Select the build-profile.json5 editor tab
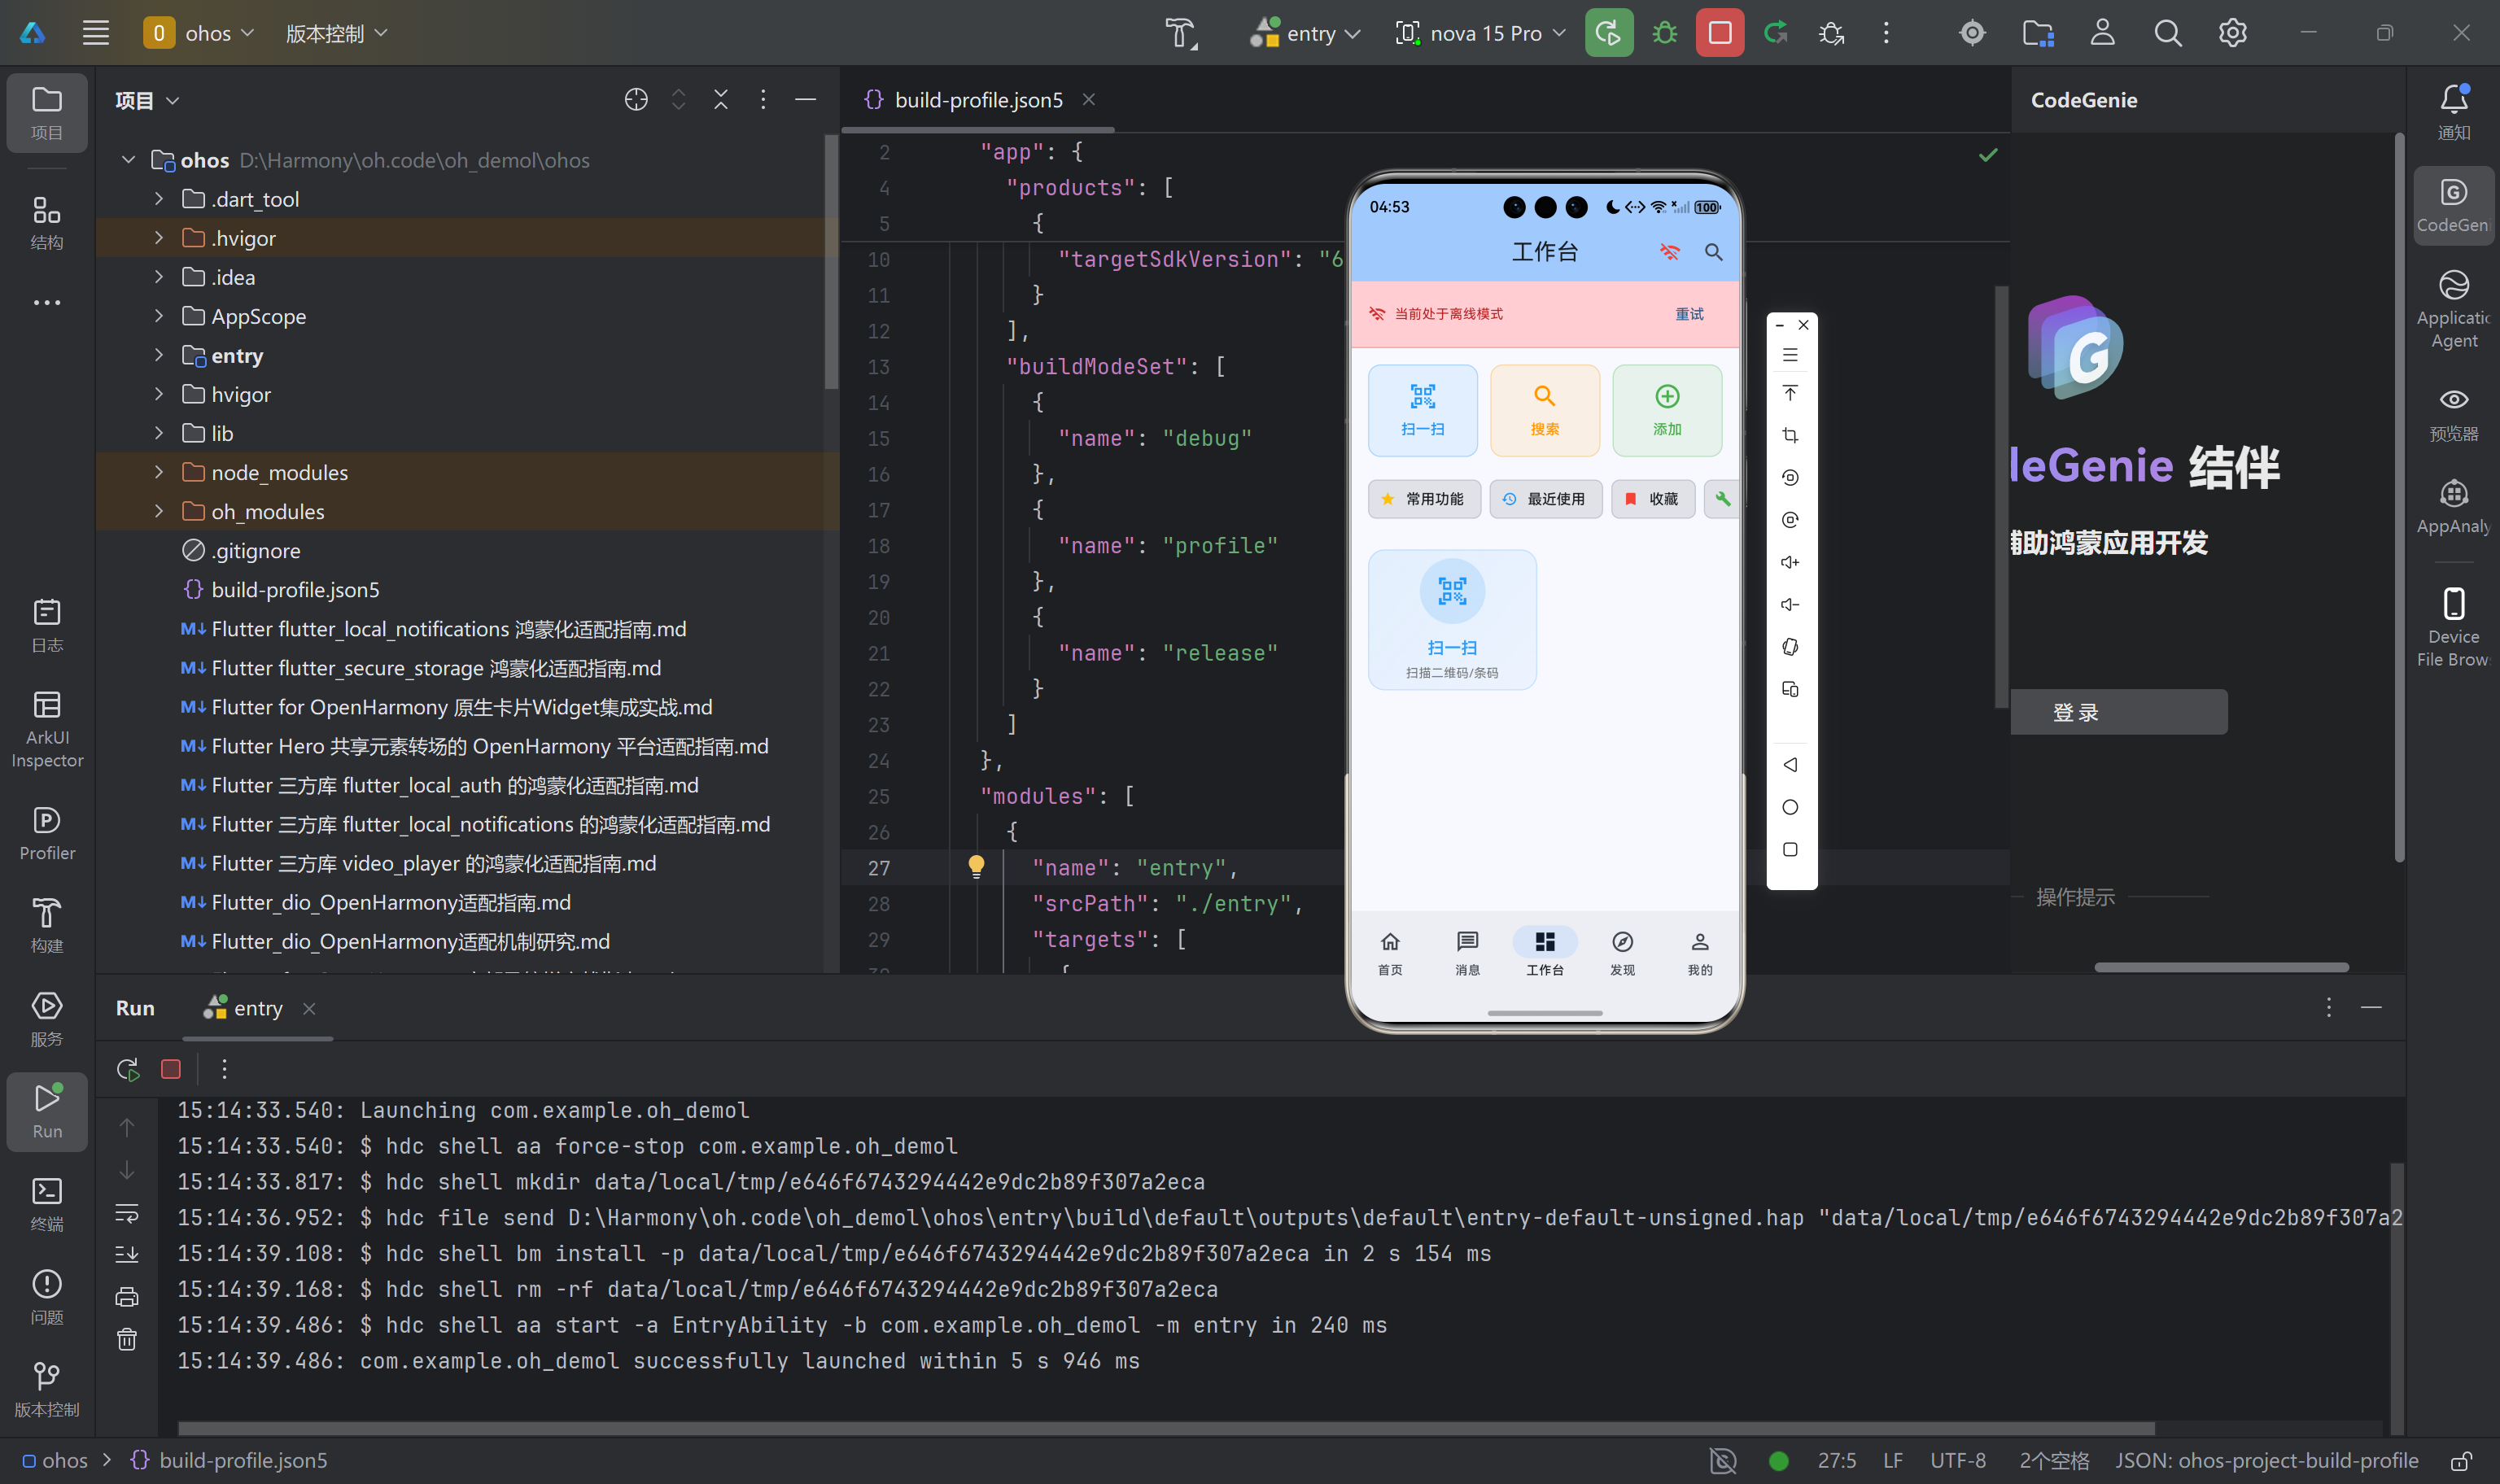The width and height of the screenshot is (2500, 1484). (977, 100)
